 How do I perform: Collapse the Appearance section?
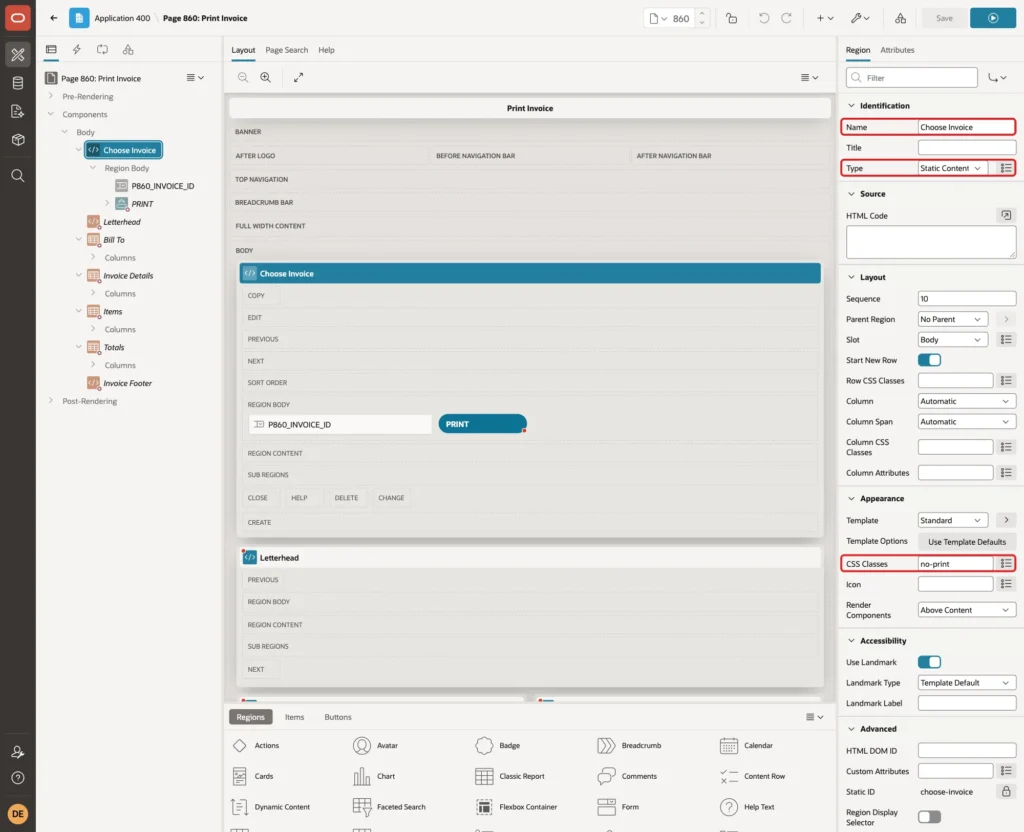pyautogui.click(x=851, y=498)
